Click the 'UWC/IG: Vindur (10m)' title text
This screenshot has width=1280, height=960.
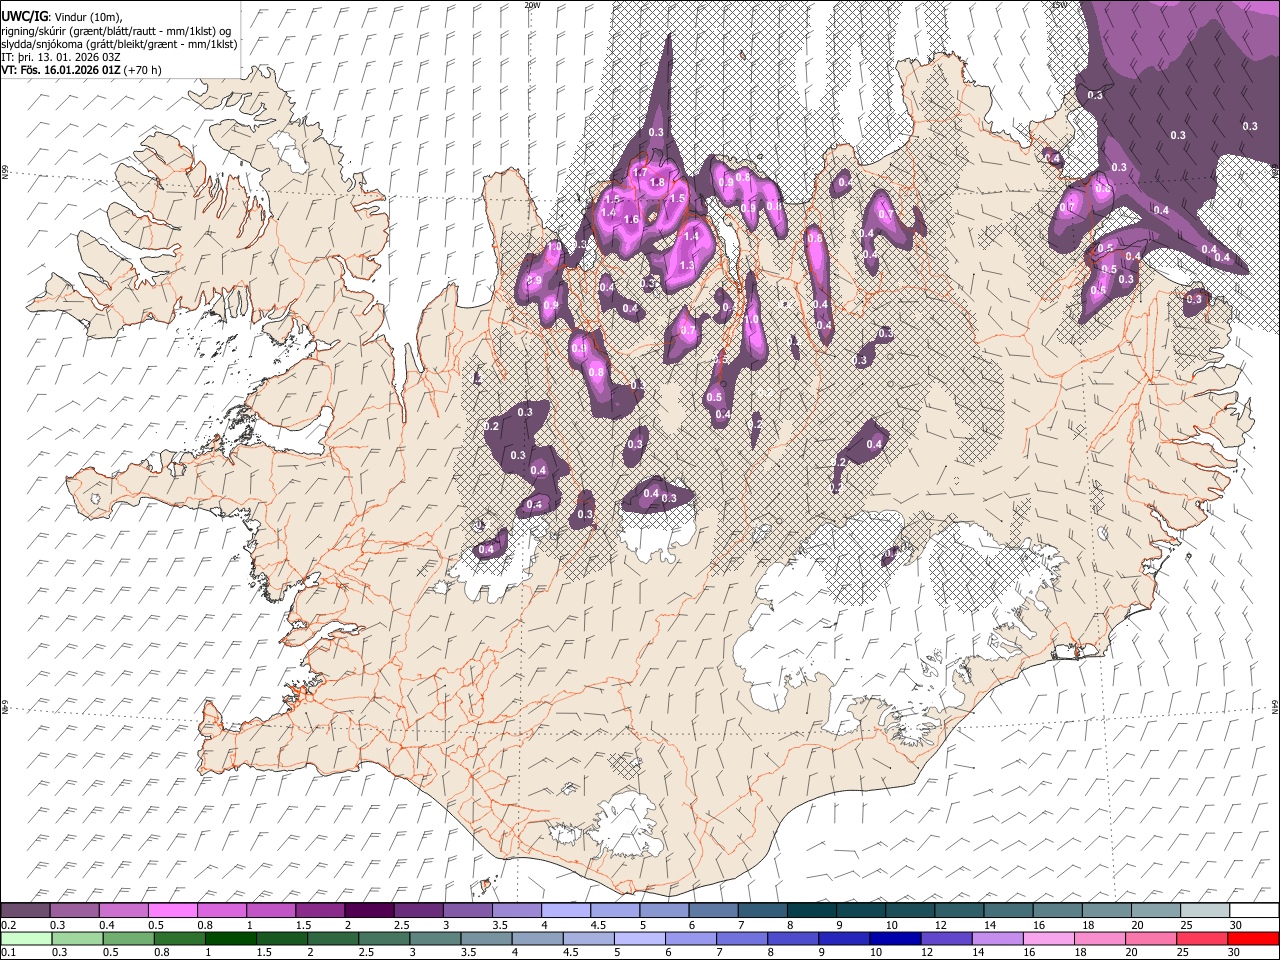click(61, 16)
